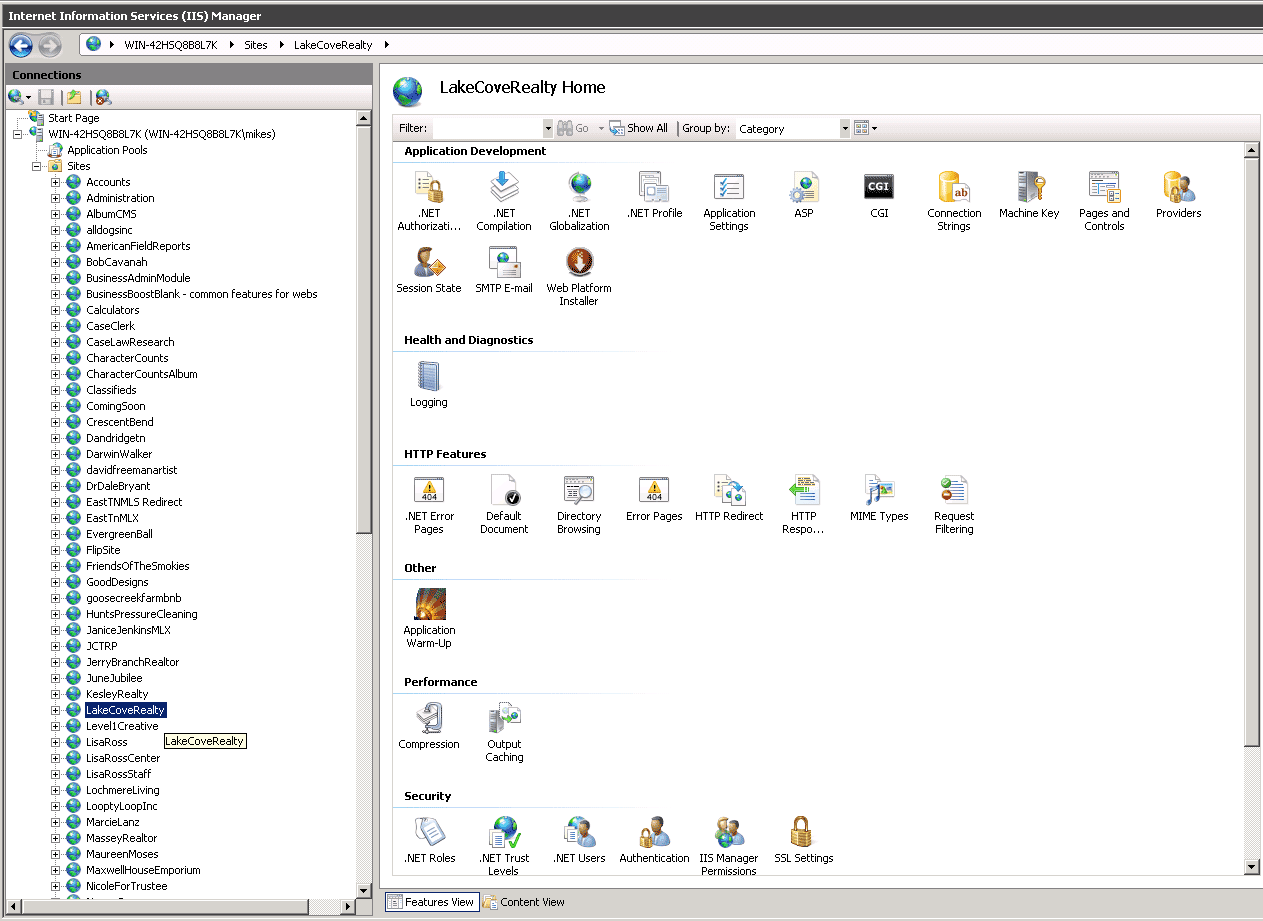Open the Logging feature
The image size is (1263, 921).
coord(429,384)
